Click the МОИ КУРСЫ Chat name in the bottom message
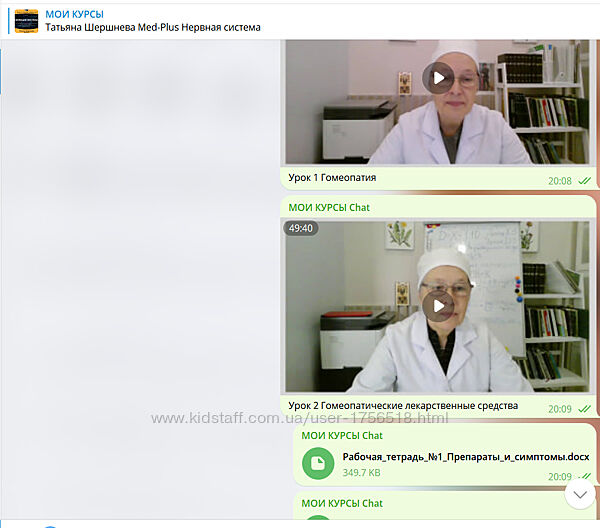This screenshot has height=528, width=600. click(x=342, y=503)
